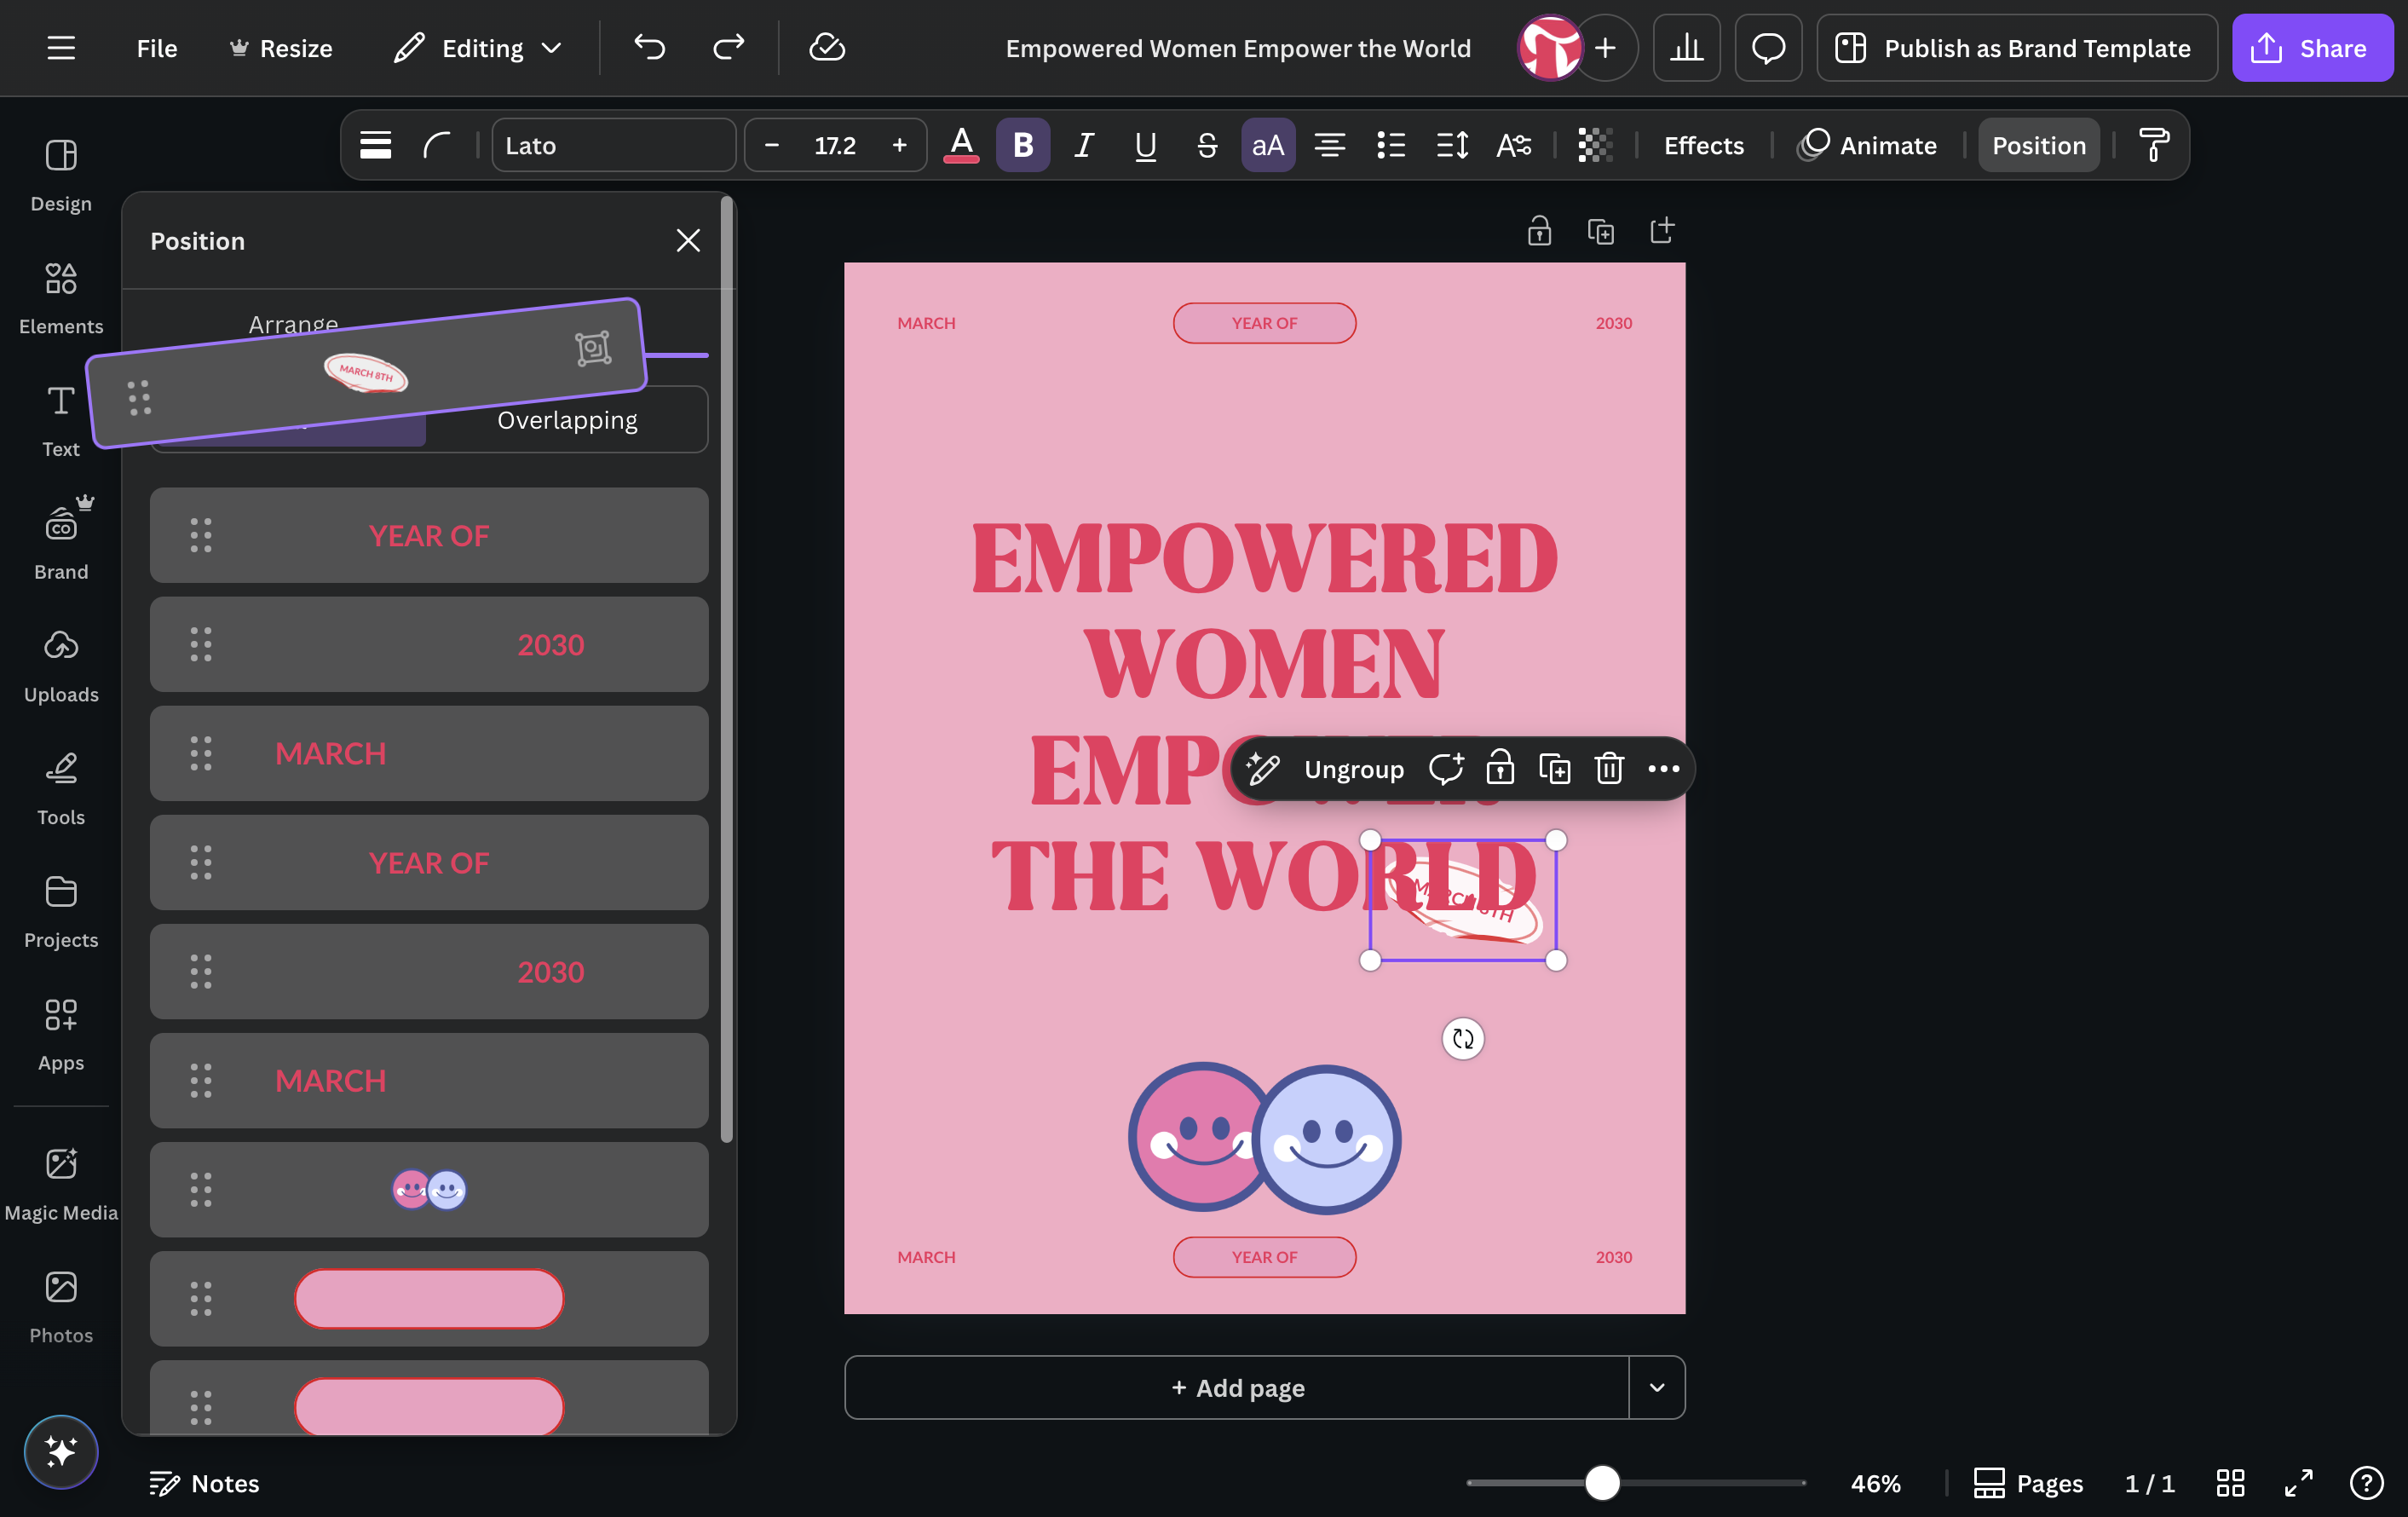The image size is (2408, 1517).
Task: Open the Lato font dropdown
Action: (613, 145)
